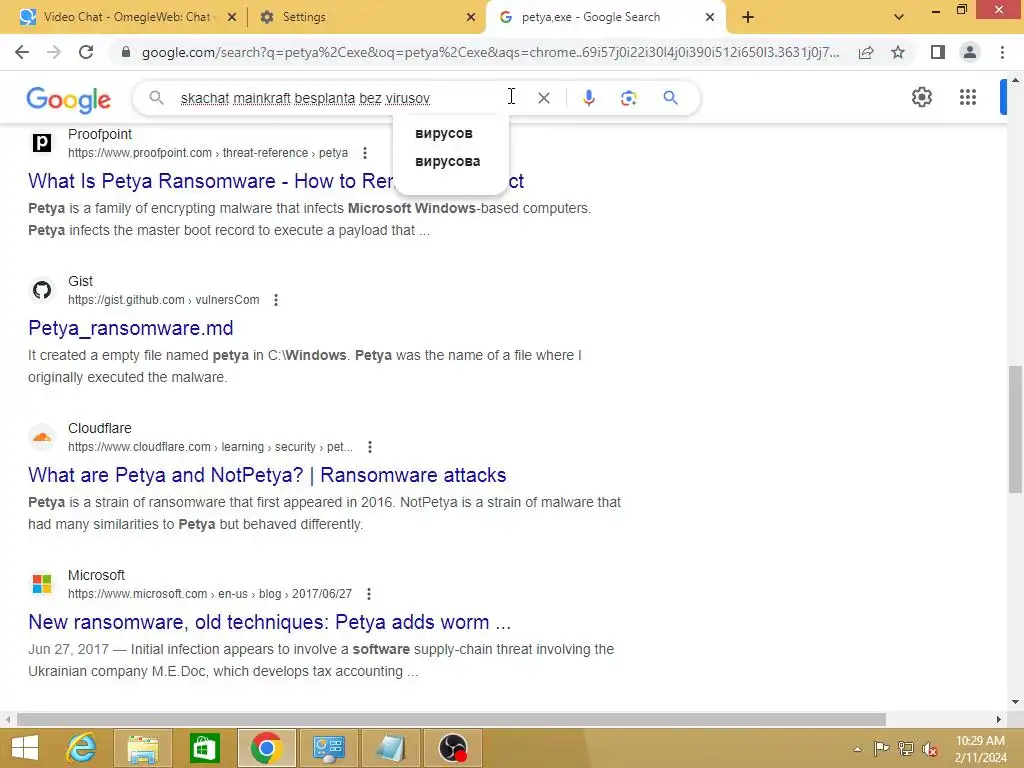Open a new tab
1024x768 pixels.
click(748, 17)
